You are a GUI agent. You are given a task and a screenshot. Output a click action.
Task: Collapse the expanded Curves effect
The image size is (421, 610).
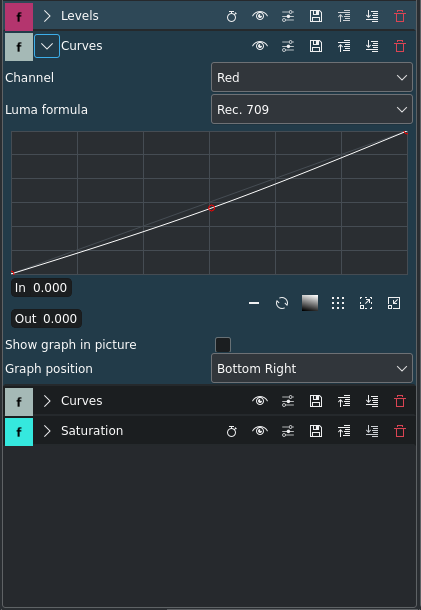point(47,46)
